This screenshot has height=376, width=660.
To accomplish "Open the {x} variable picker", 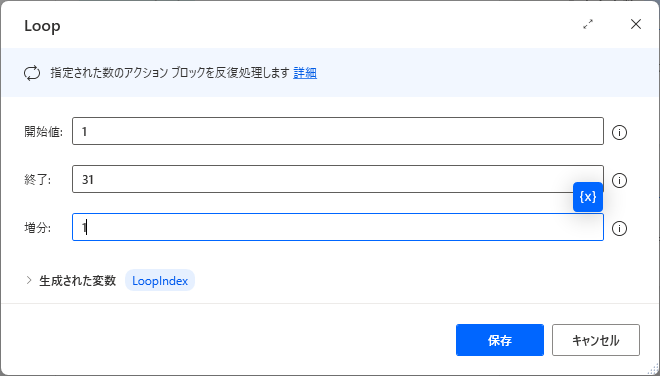I will pyautogui.click(x=588, y=197).
